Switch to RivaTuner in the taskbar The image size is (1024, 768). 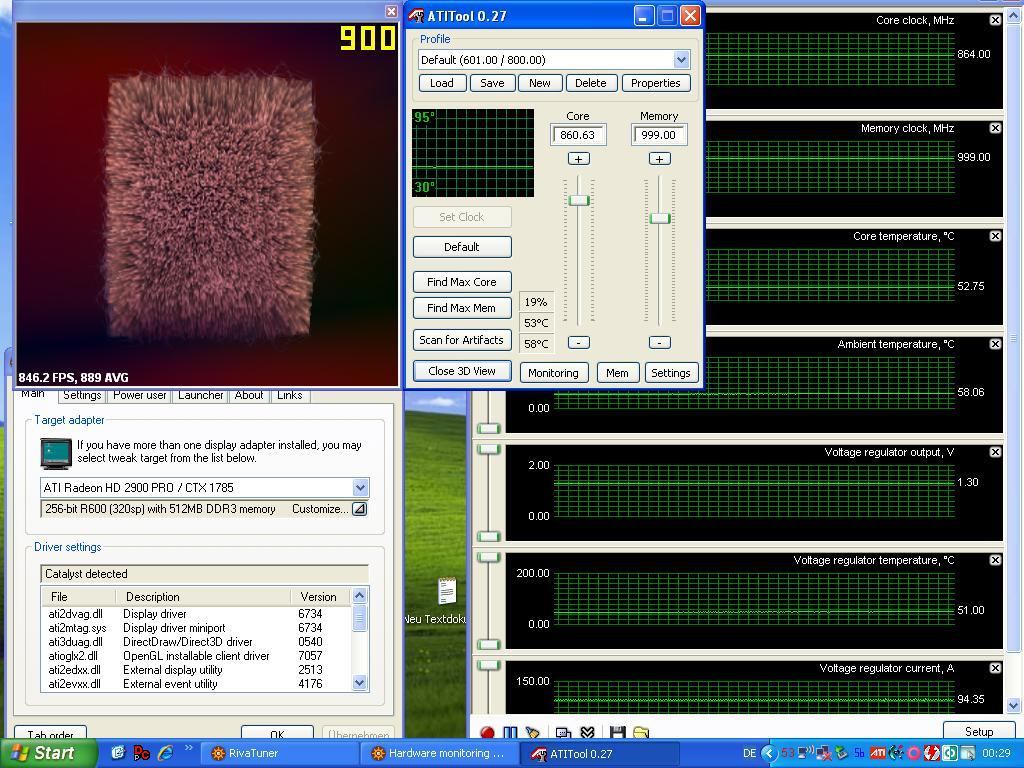[x=278, y=753]
